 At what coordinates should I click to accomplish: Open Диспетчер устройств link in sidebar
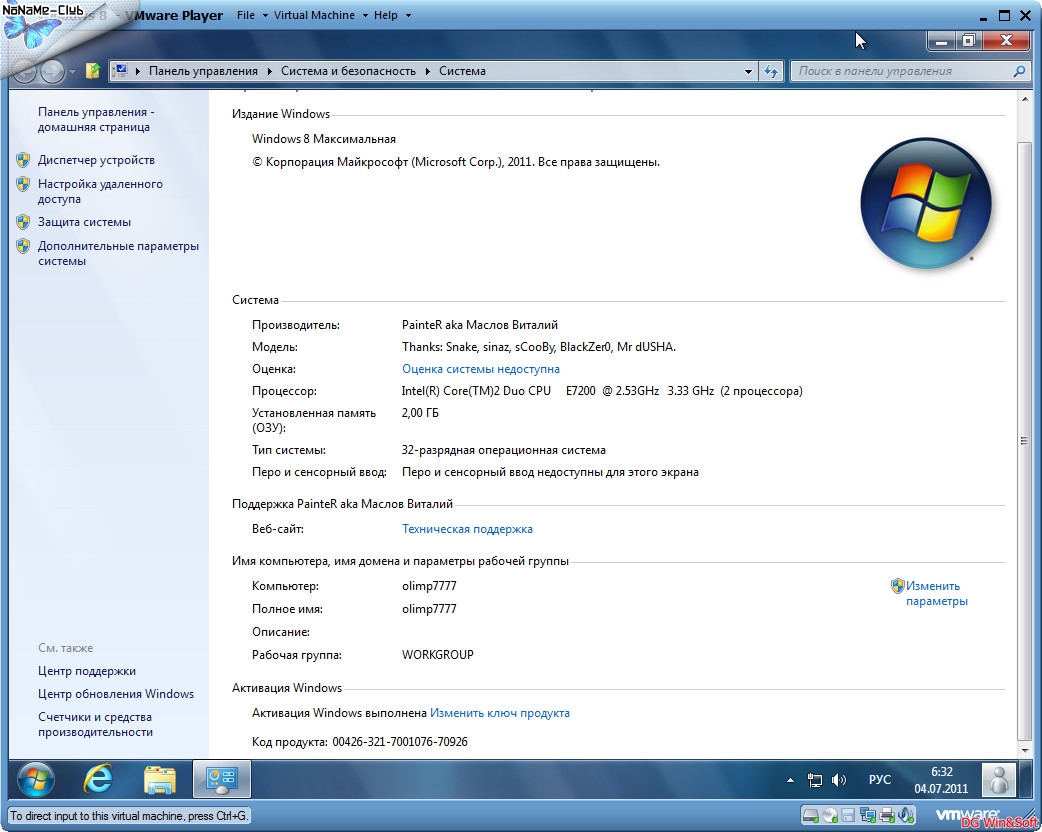point(96,160)
